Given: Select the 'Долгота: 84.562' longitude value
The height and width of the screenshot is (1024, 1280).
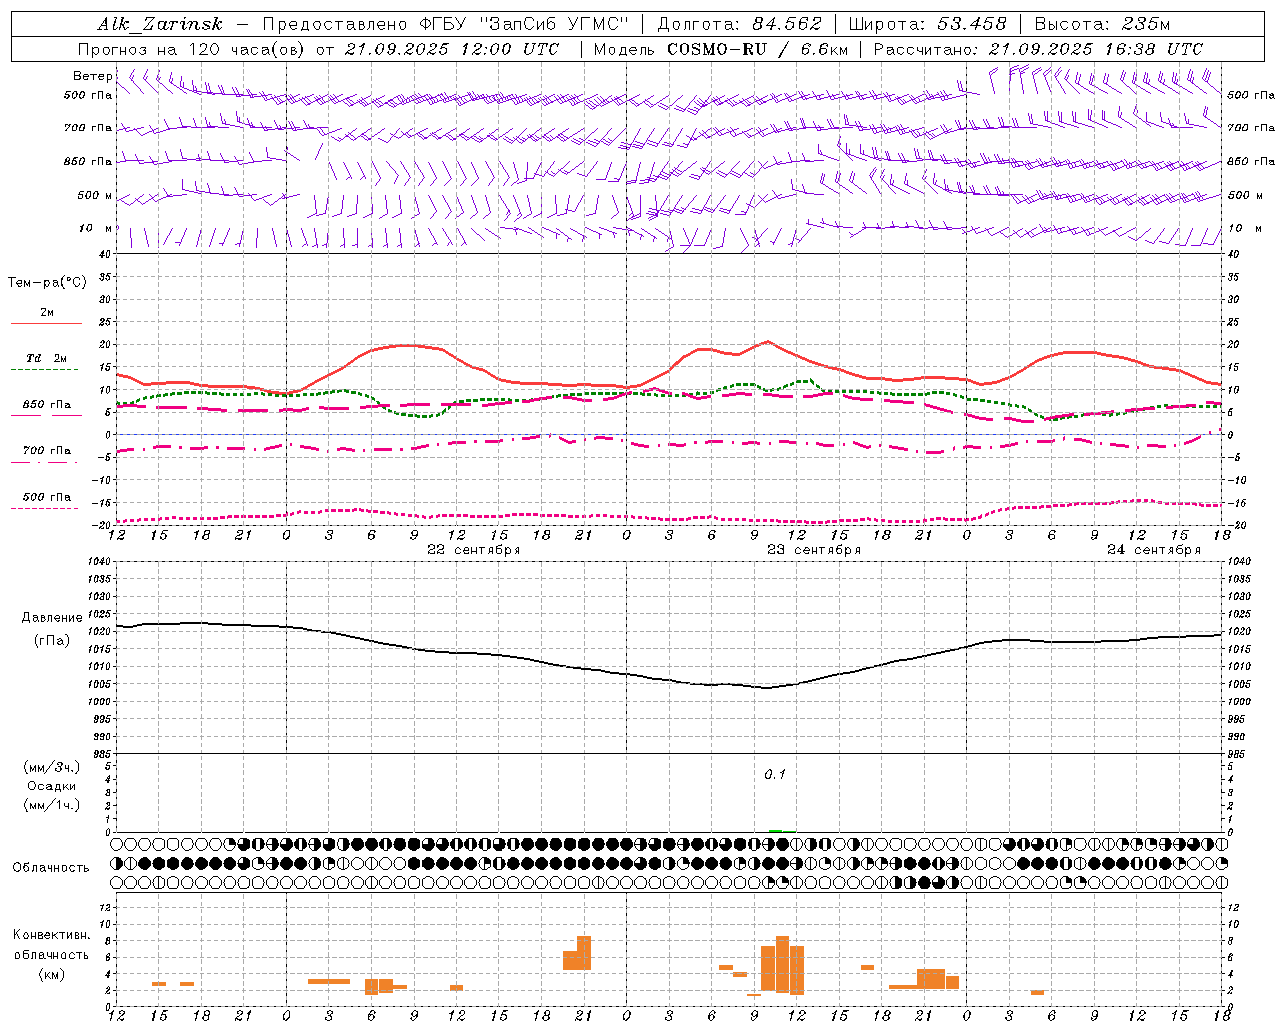Looking at the screenshot, I should [x=739, y=24].
